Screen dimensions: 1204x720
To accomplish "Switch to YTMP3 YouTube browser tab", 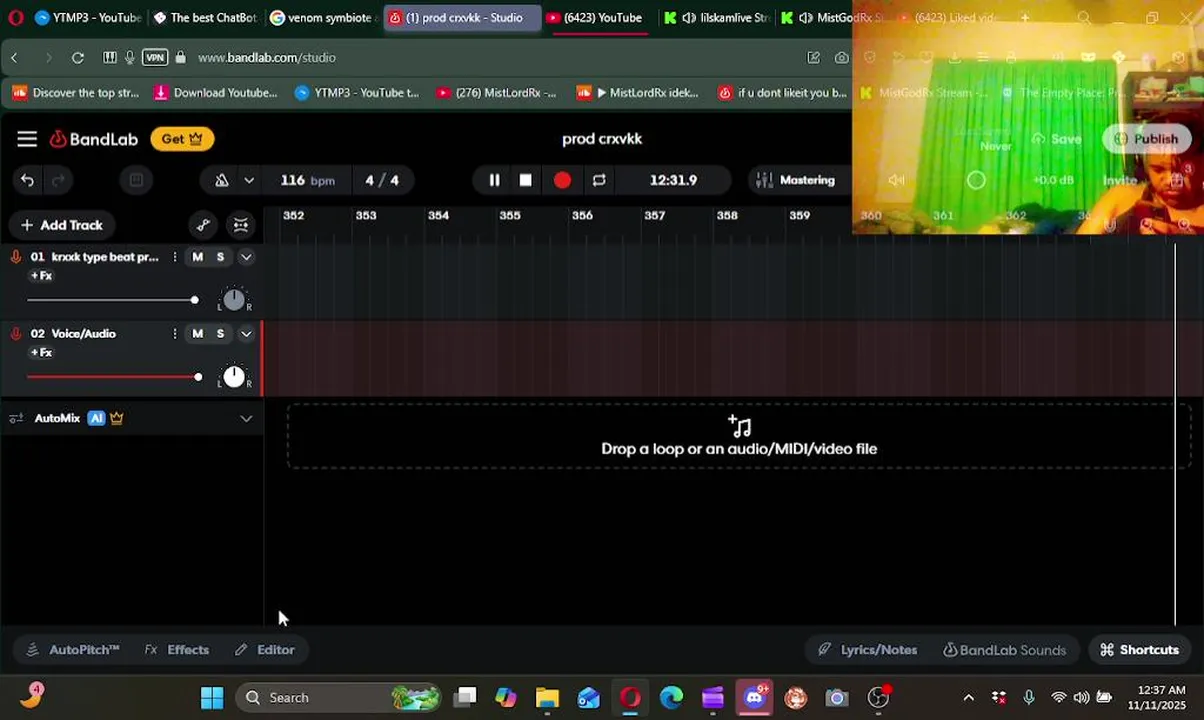I will coord(87,17).
